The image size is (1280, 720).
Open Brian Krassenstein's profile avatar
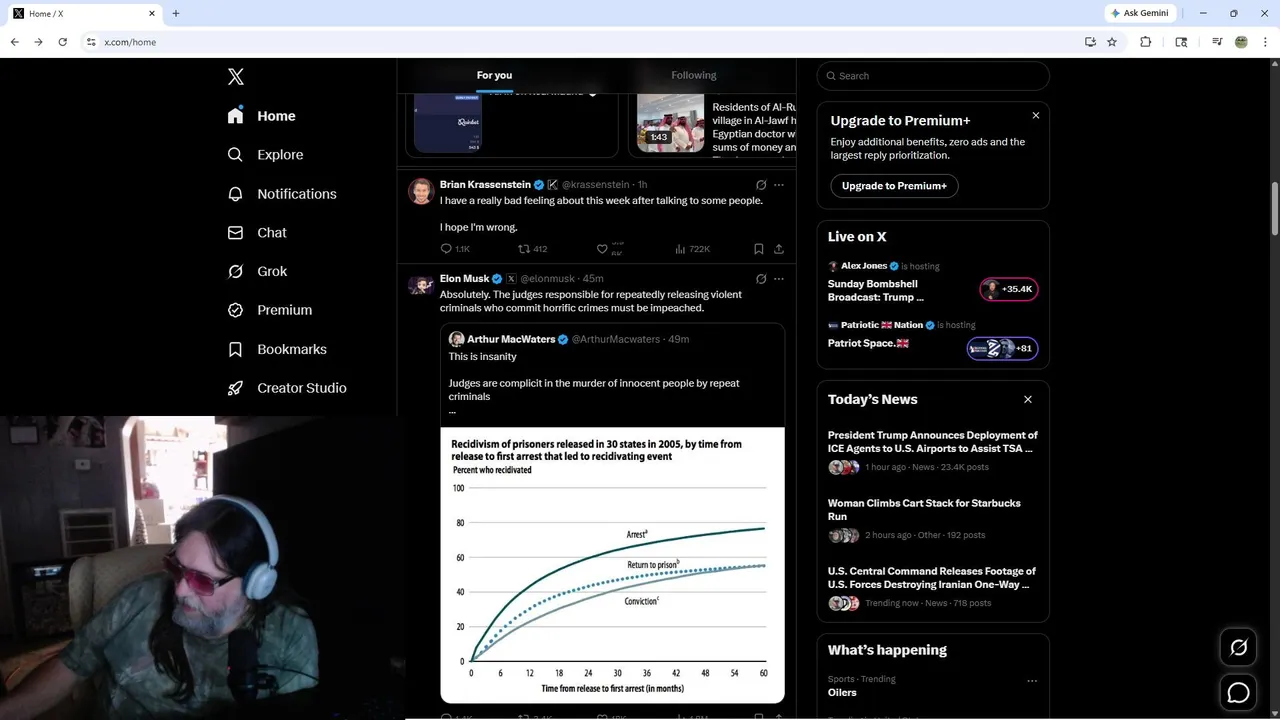421,191
